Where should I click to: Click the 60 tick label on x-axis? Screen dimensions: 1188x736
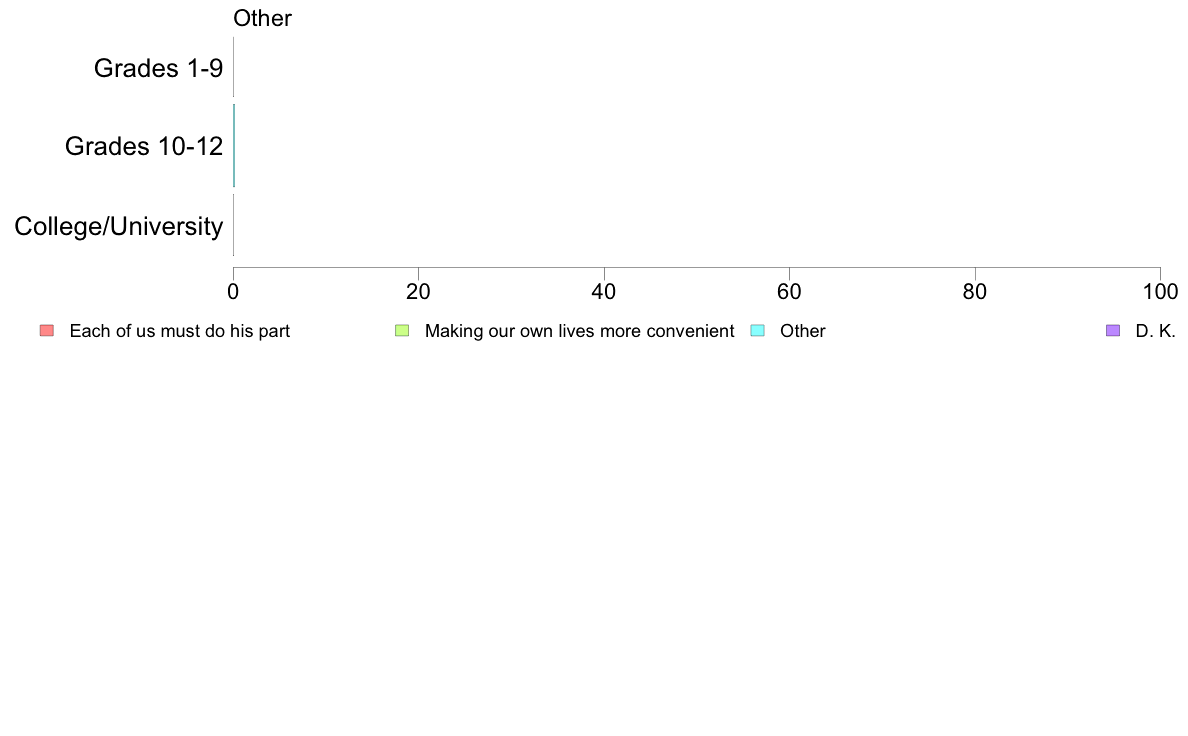(x=789, y=292)
